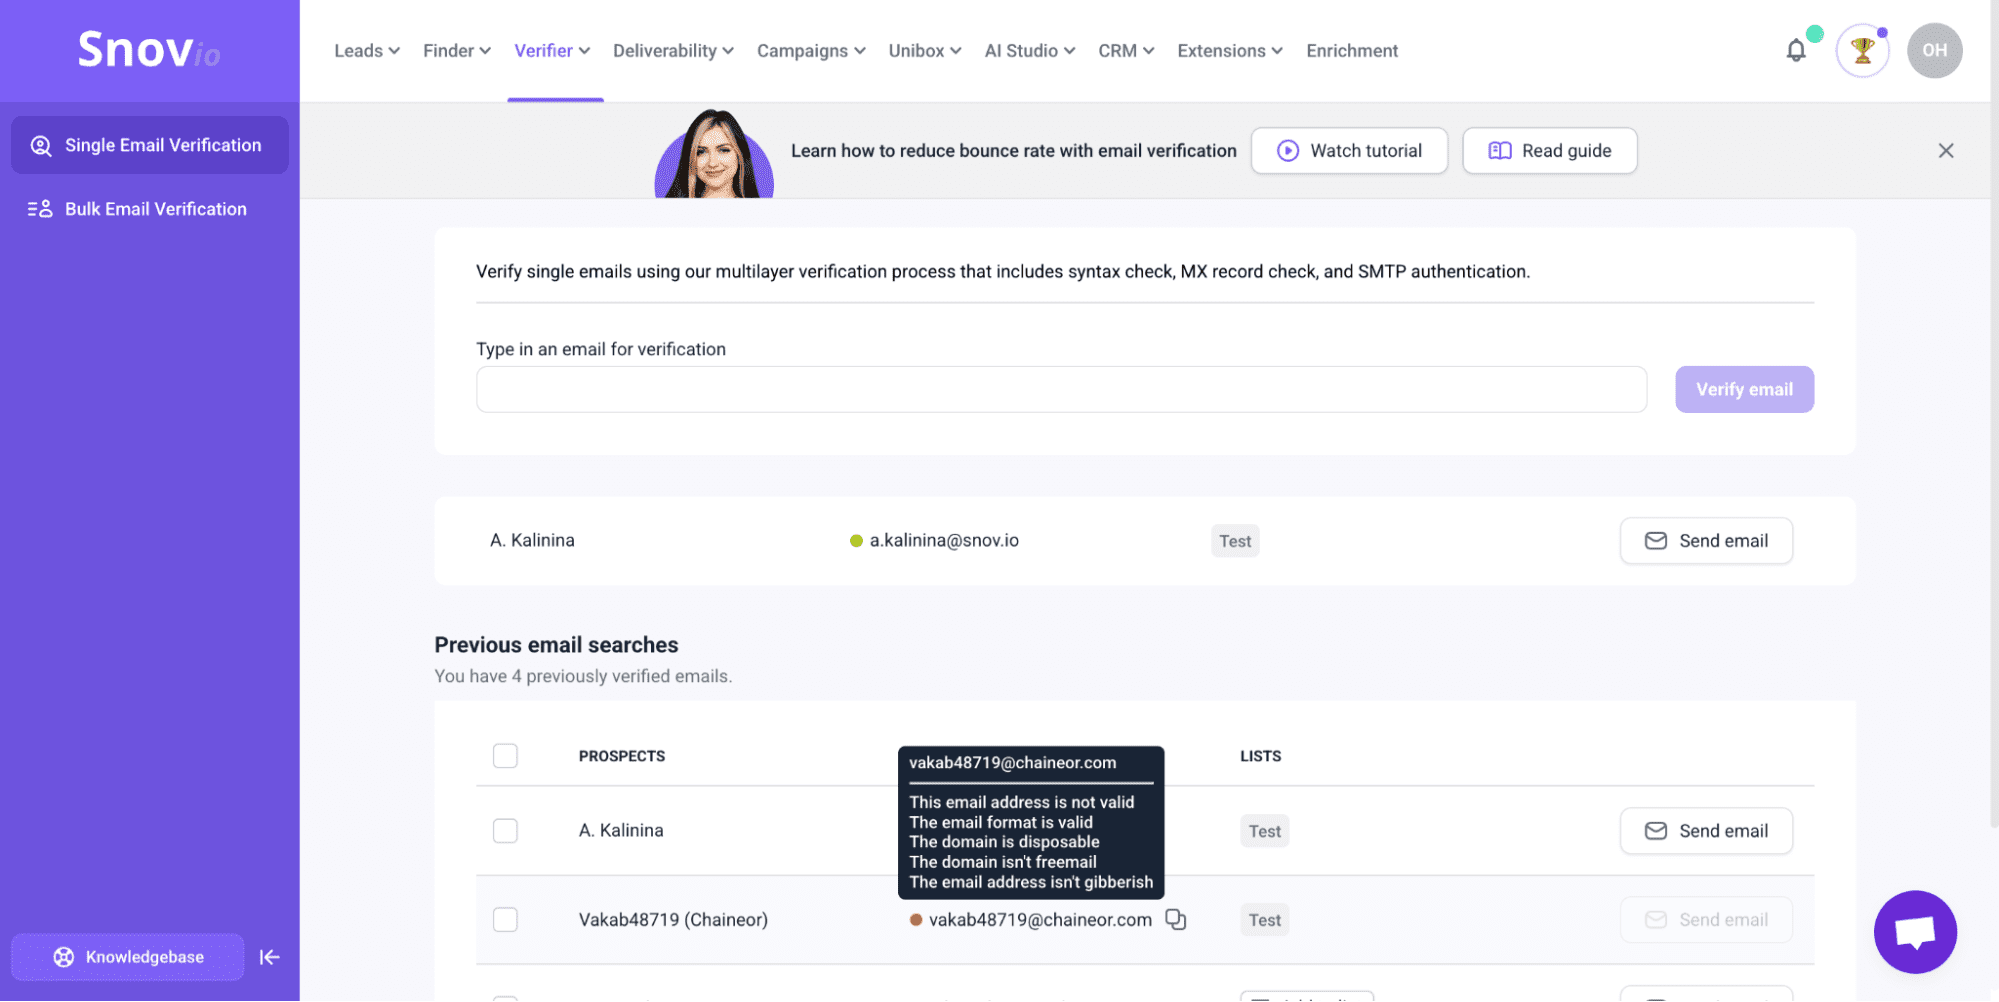Copy vakab48719@chaineor.com email address
The width and height of the screenshot is (1999, 1002).
pyautogui.click(x=1176, y=919)
